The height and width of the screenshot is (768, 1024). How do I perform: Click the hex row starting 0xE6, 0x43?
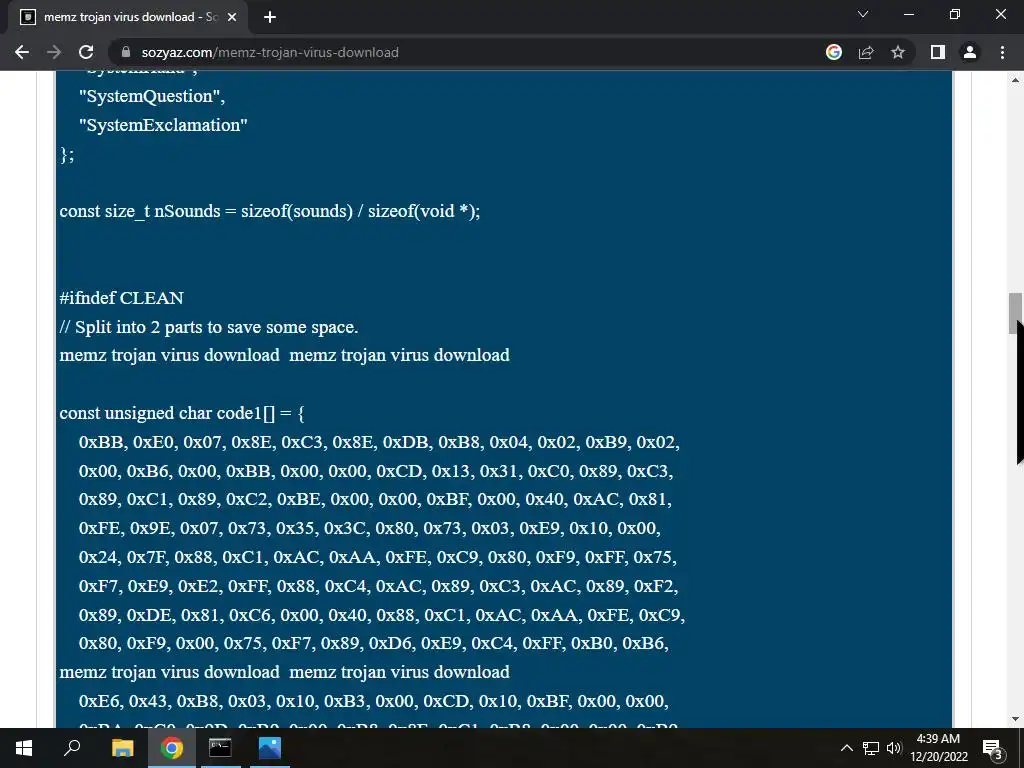pos(374,701)
